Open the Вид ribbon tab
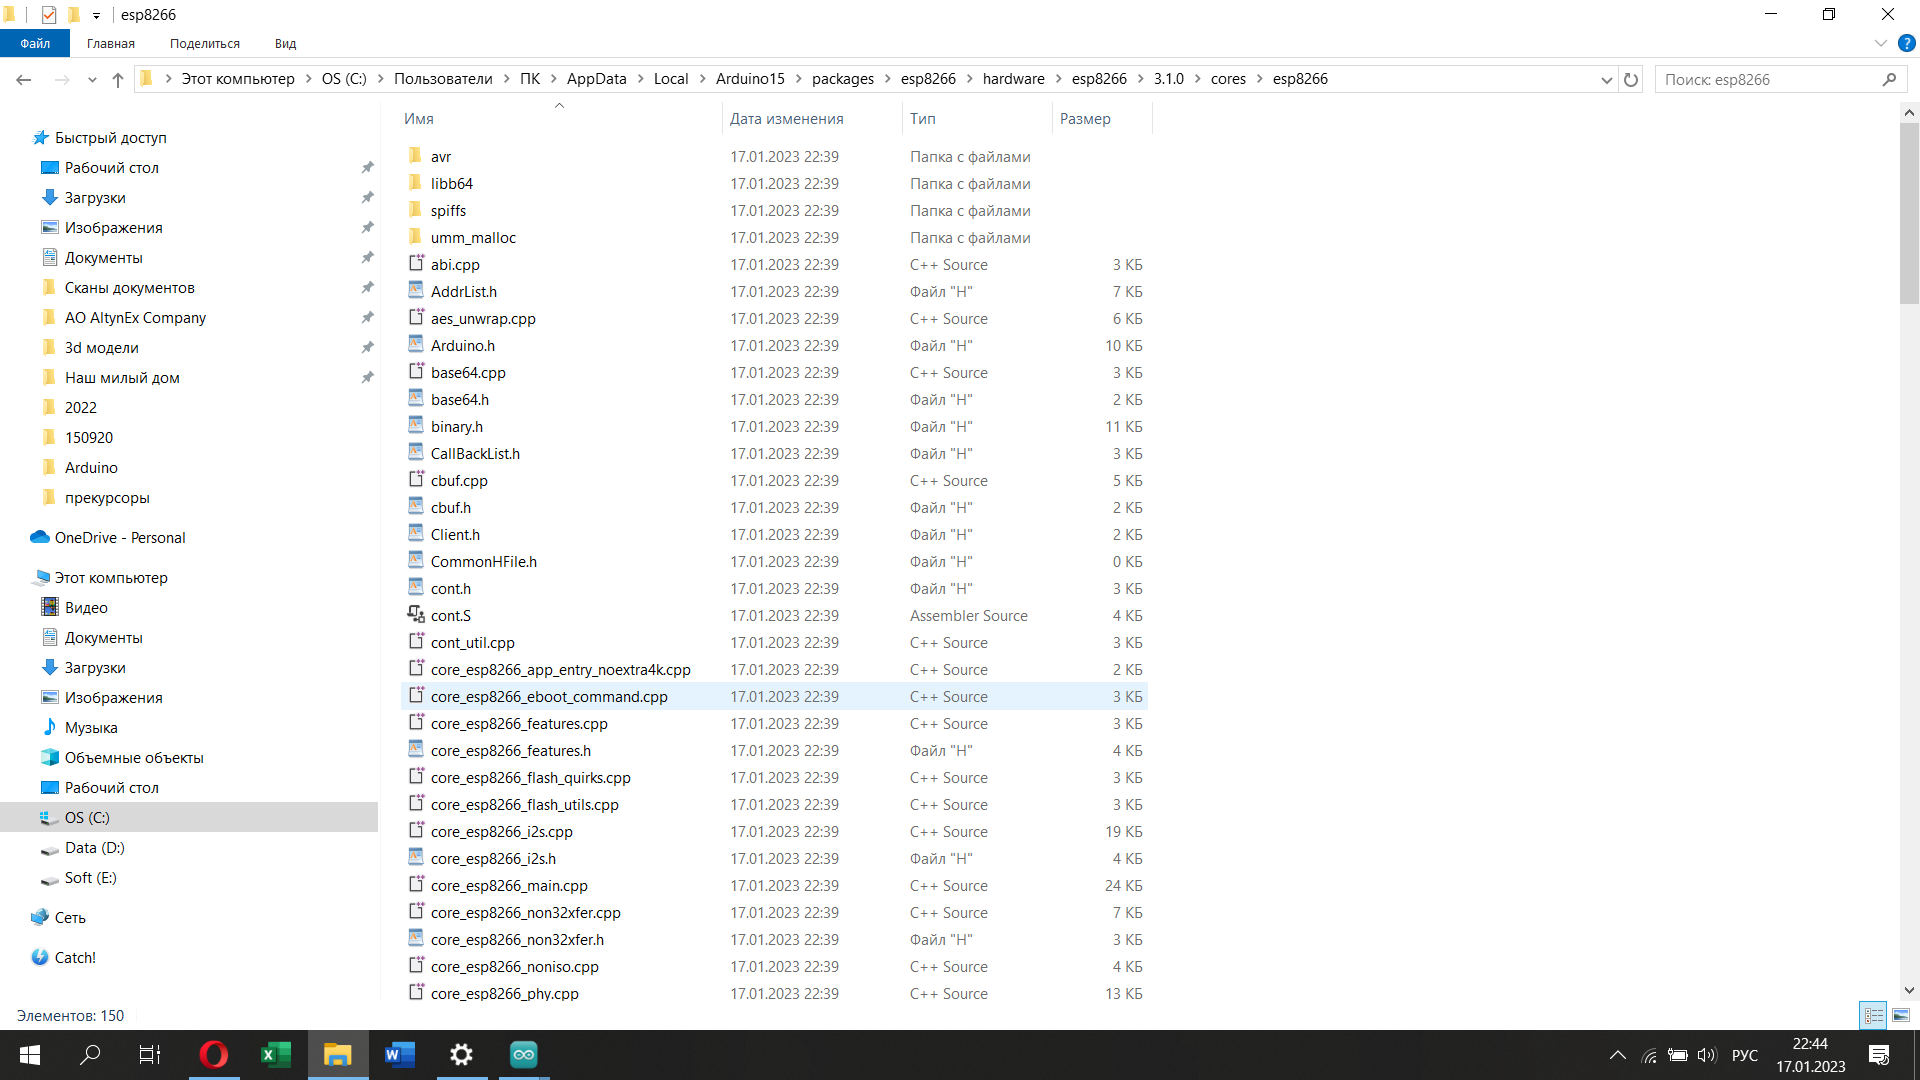1920x1080 pixels. tap(286, 43)
